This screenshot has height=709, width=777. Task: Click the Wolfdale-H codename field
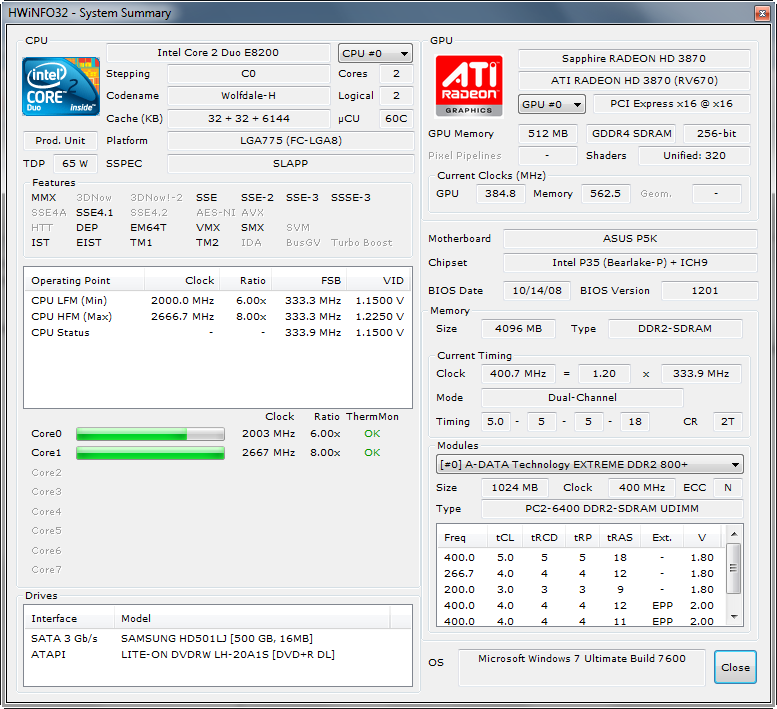point(248,96)
